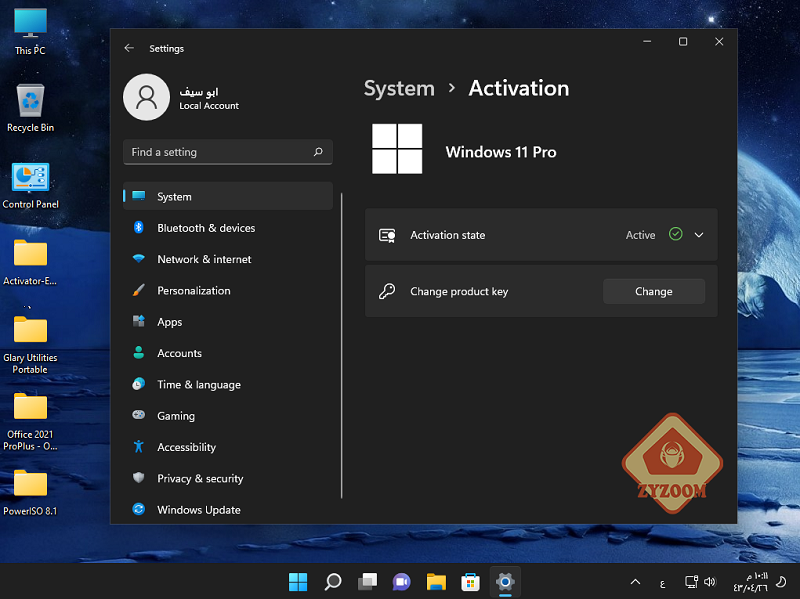Select Office 2021 ProPlus folder
800x599 pixels.
(x=30, y=422)
